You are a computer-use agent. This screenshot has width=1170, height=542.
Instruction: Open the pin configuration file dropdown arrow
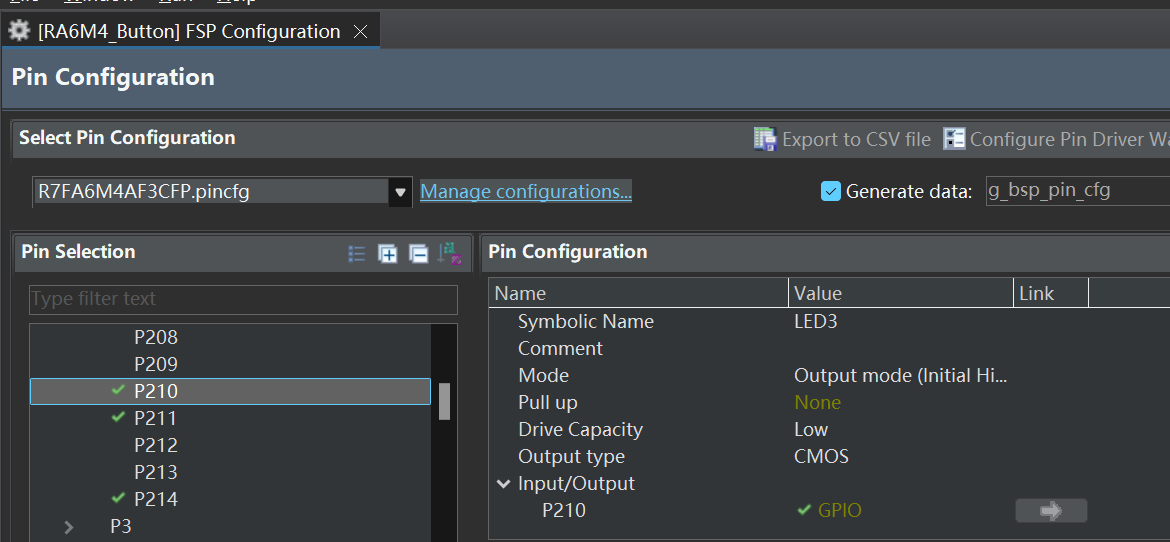pyautogui.click(x=400, y=192)
